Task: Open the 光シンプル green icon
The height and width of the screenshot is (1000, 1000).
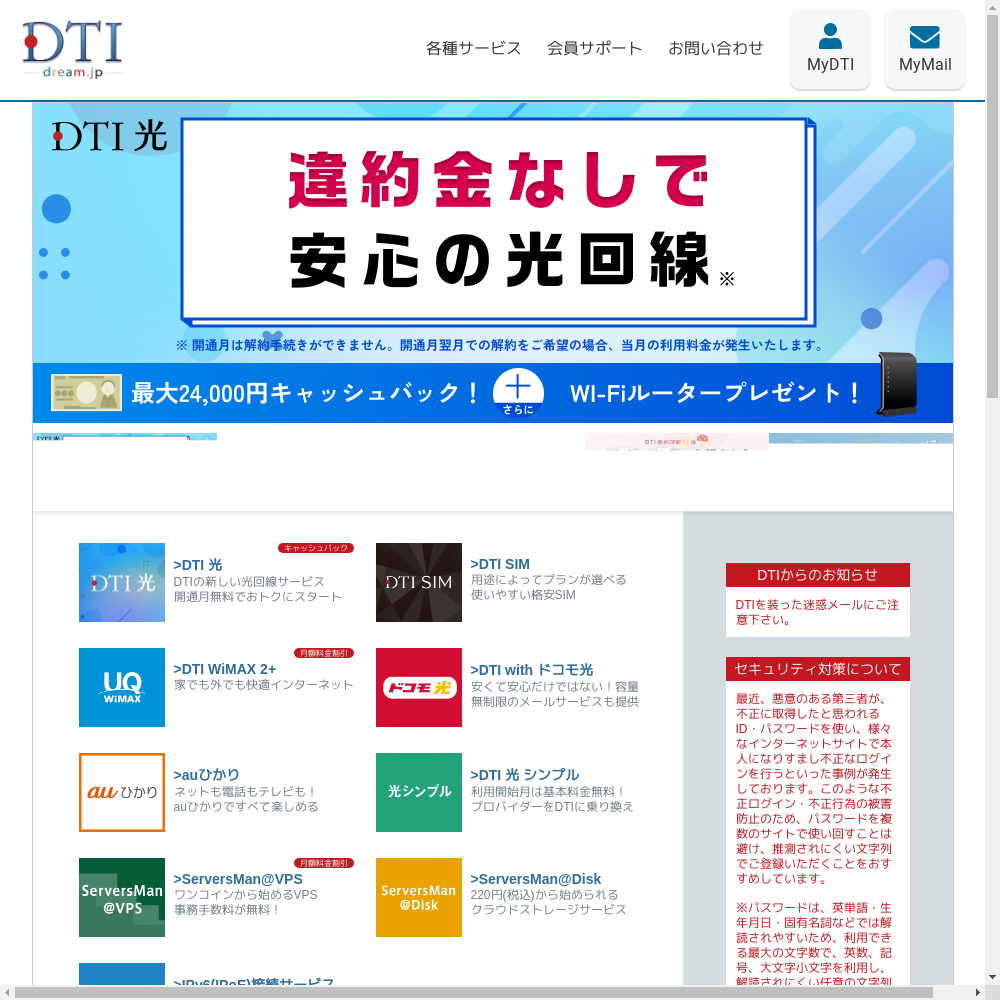Action: coord(419,792)
